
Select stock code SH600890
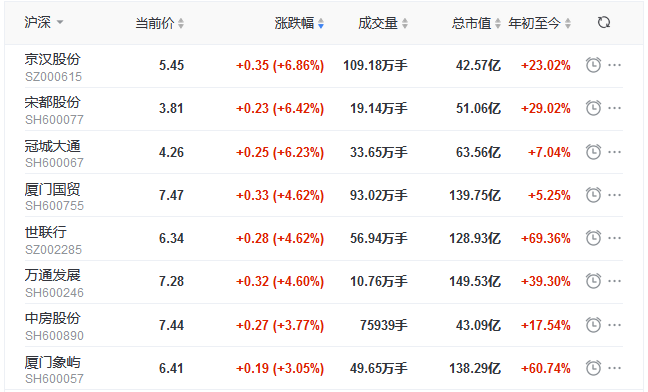click(54, 336)
